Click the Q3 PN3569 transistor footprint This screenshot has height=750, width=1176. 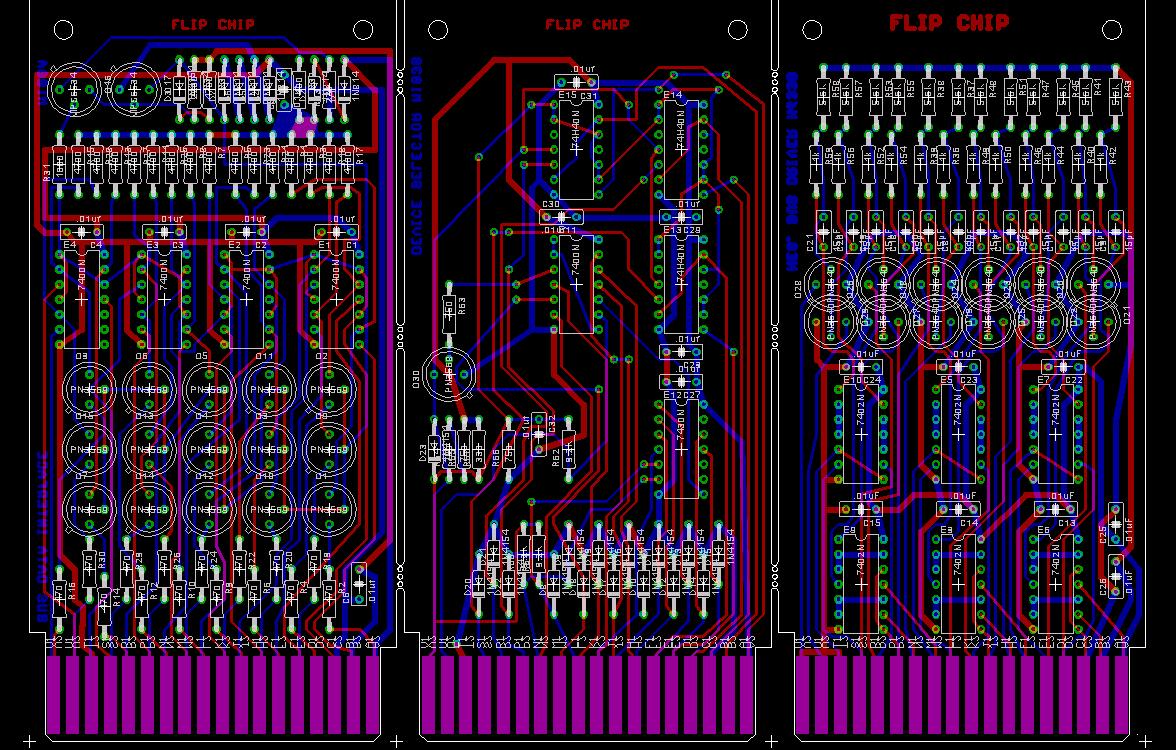coord(88,389)
